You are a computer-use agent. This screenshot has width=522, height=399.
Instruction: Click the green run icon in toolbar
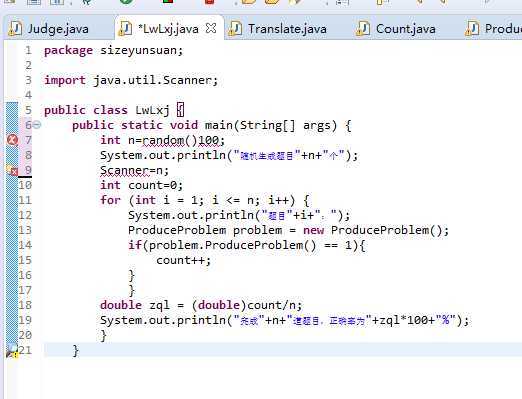pyautogui.click(x=126, y=2)
